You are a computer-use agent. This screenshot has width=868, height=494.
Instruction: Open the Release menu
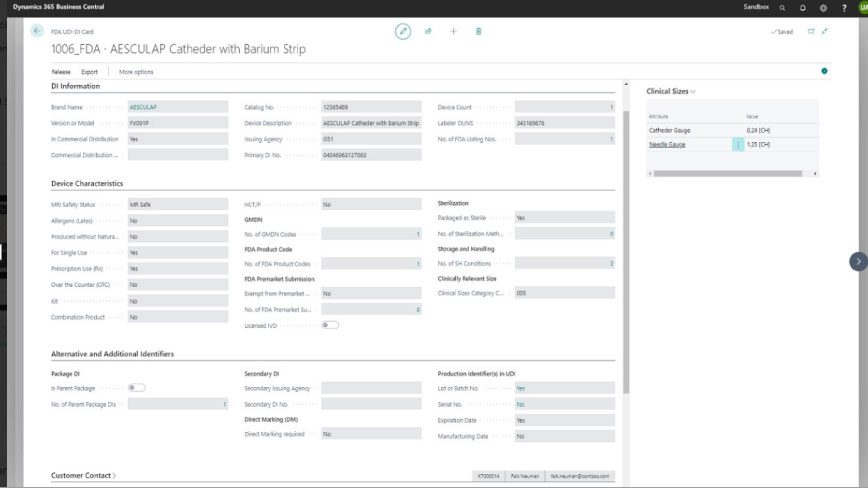[x=61, y=72]
